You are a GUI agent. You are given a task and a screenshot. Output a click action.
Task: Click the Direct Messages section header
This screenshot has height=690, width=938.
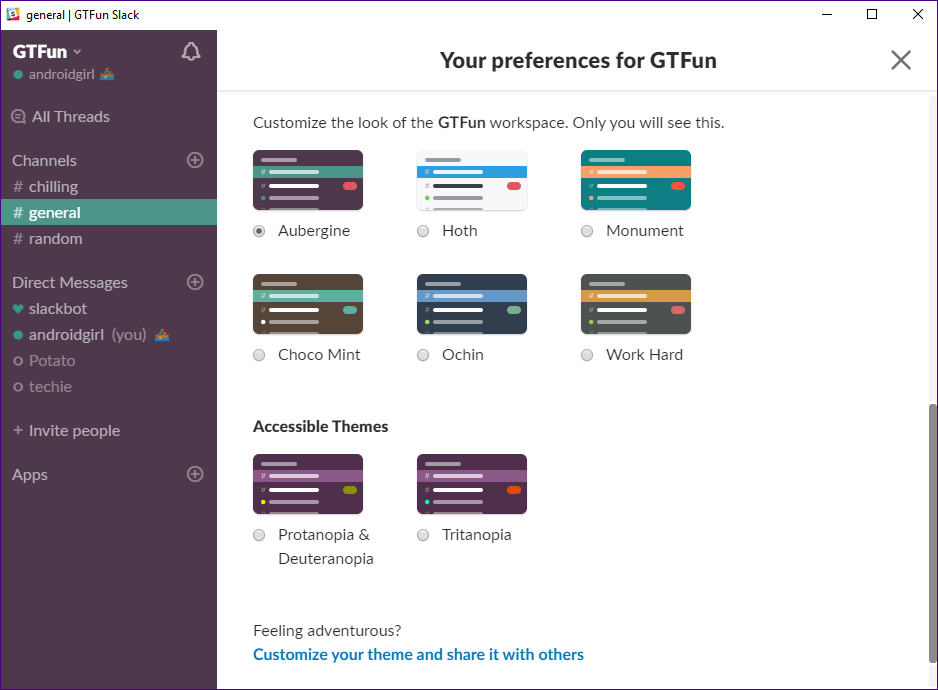tap(70, 282)
